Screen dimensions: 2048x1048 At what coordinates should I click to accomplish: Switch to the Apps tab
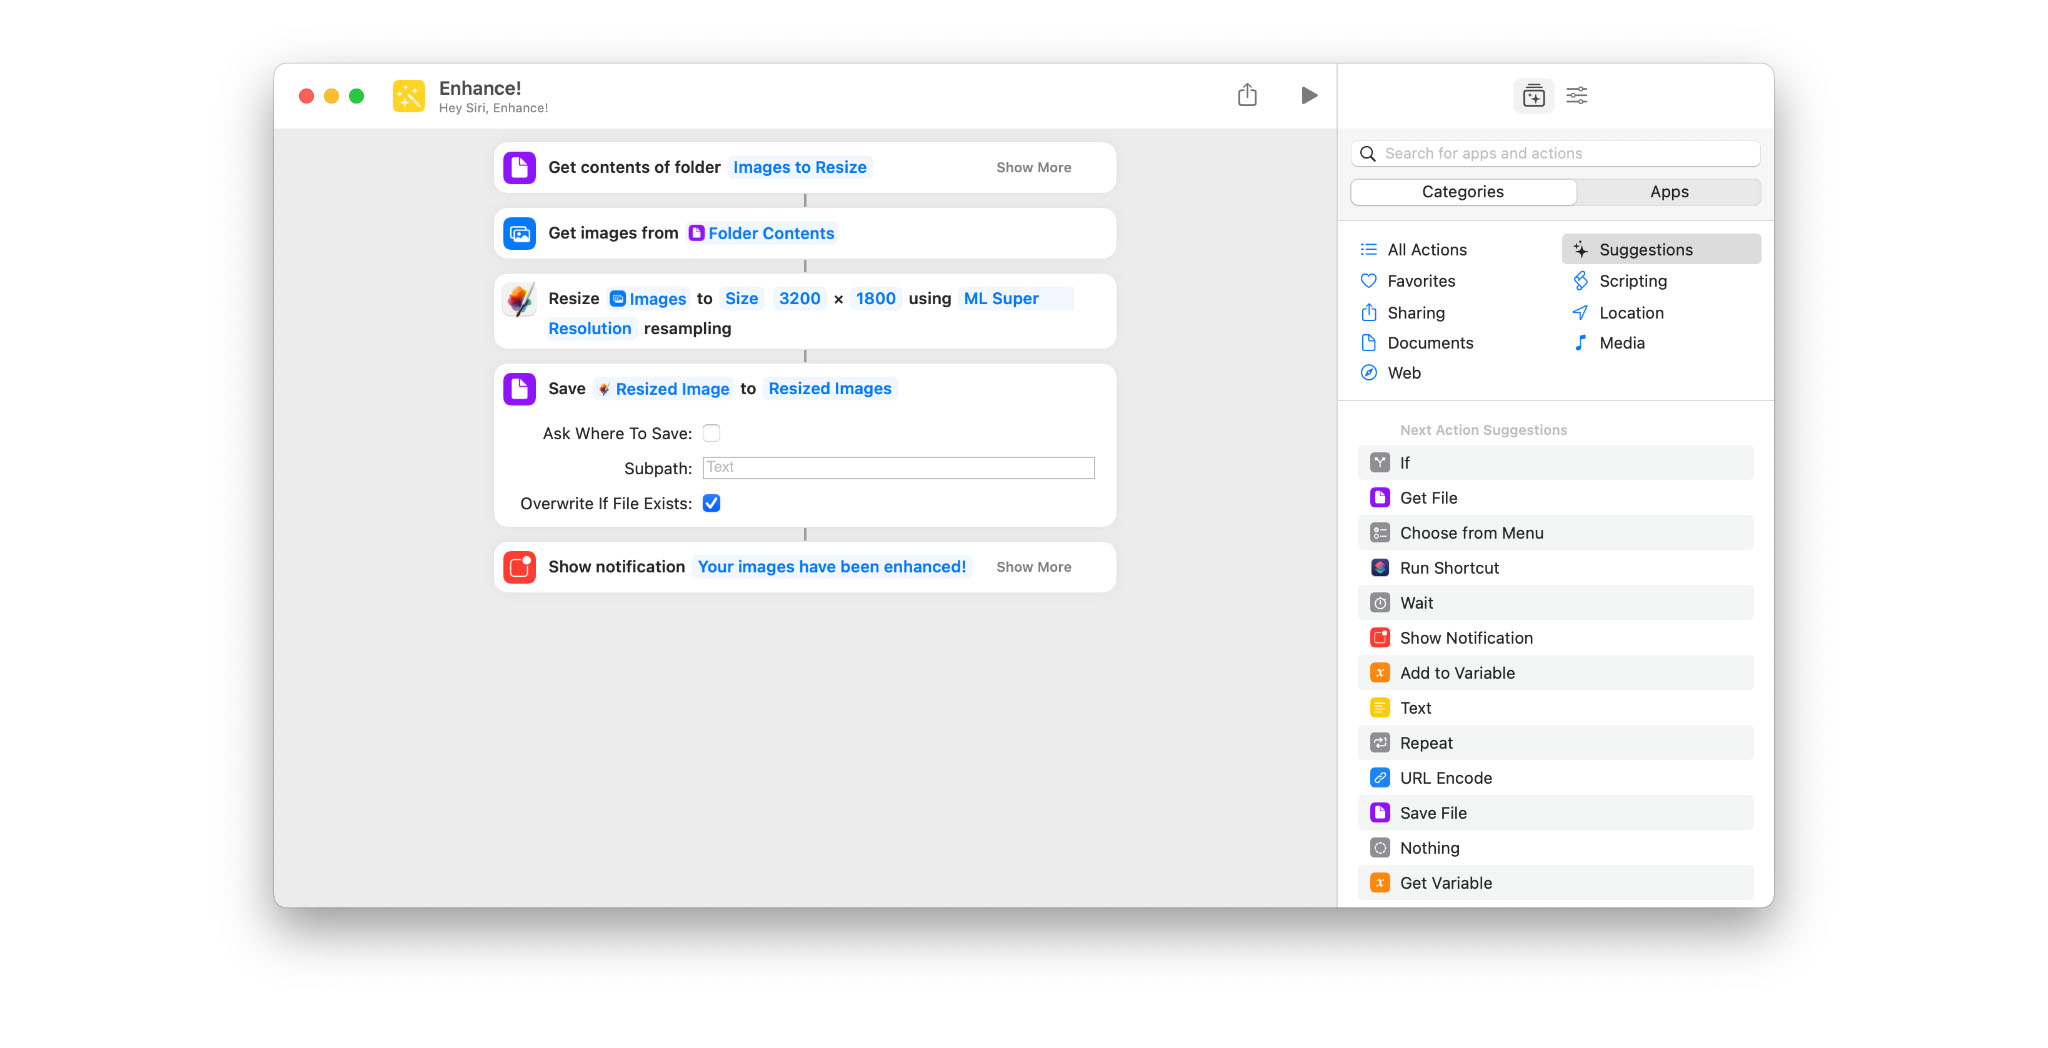(1668, 192)
